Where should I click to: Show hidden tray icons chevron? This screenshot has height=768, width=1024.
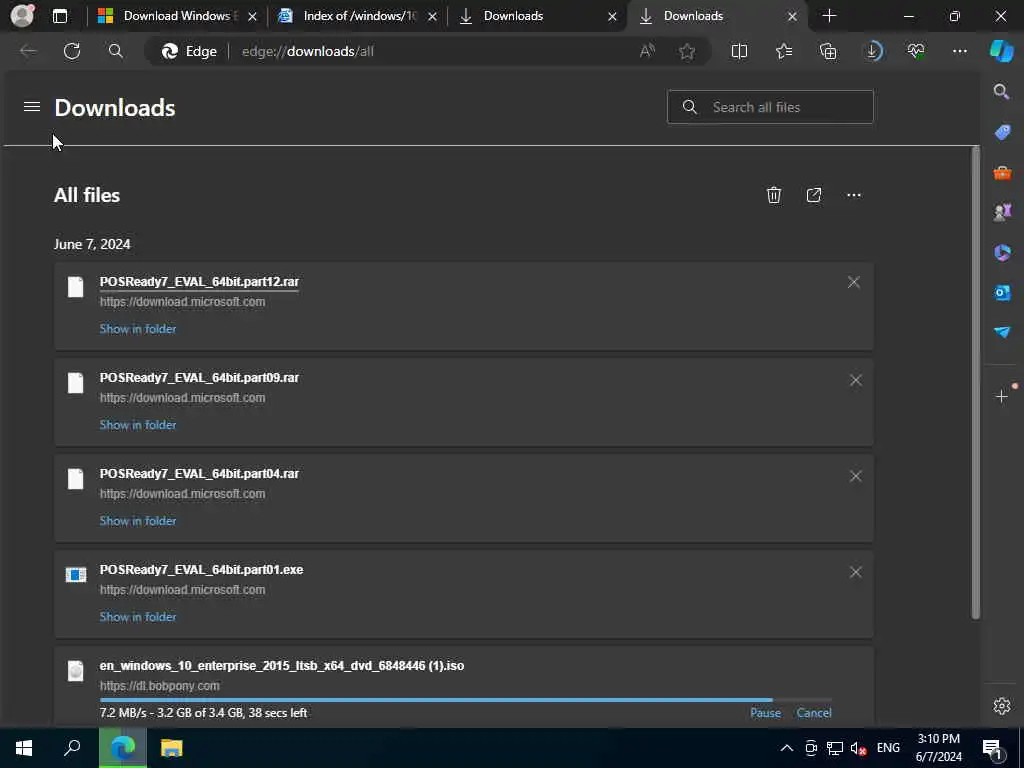coord(786,748)
